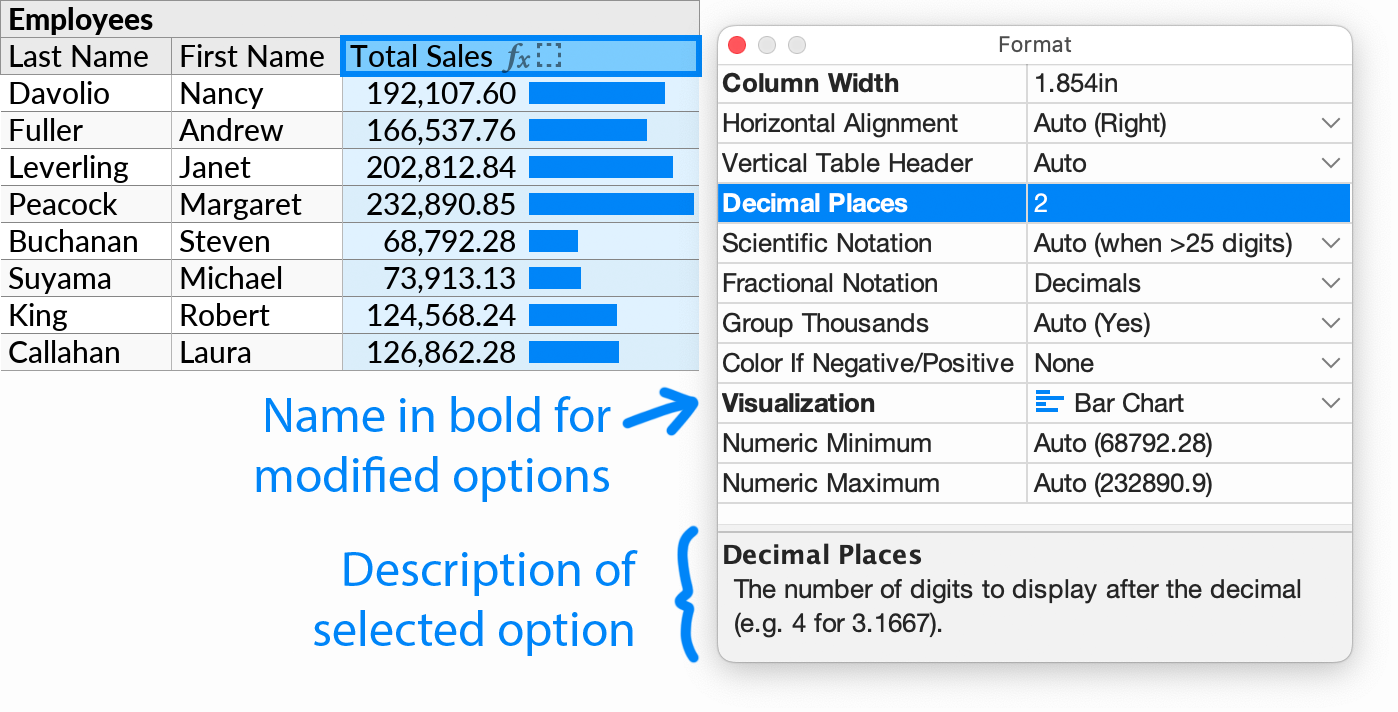1398x712 pixels.
Task: Open the Horizontal Alignment dropdown
Action: 1330,123
